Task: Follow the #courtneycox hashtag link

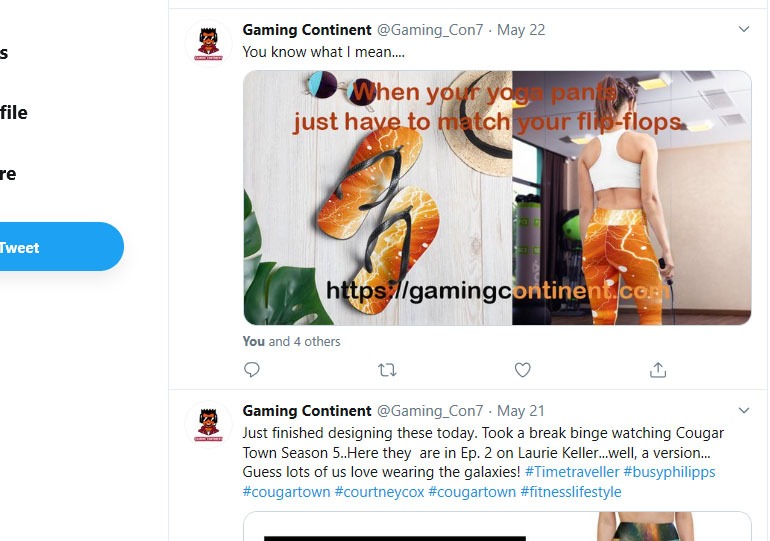Action: pyautogui.click(x=379, y=492)
